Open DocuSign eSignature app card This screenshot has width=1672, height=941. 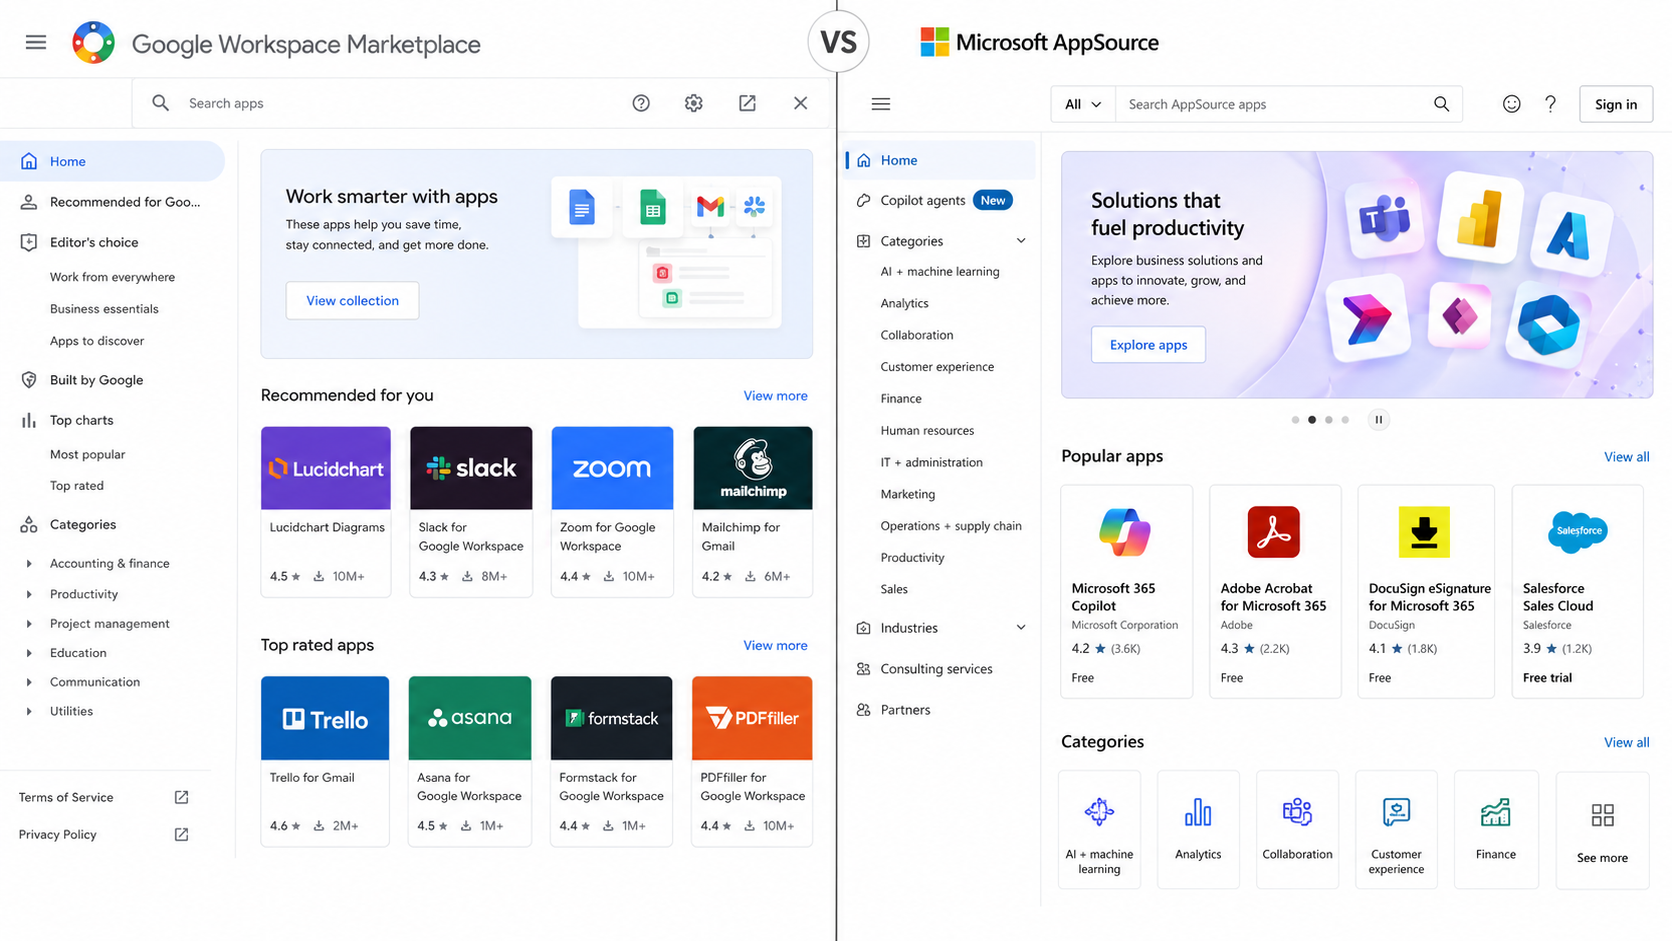(1426, 591)
